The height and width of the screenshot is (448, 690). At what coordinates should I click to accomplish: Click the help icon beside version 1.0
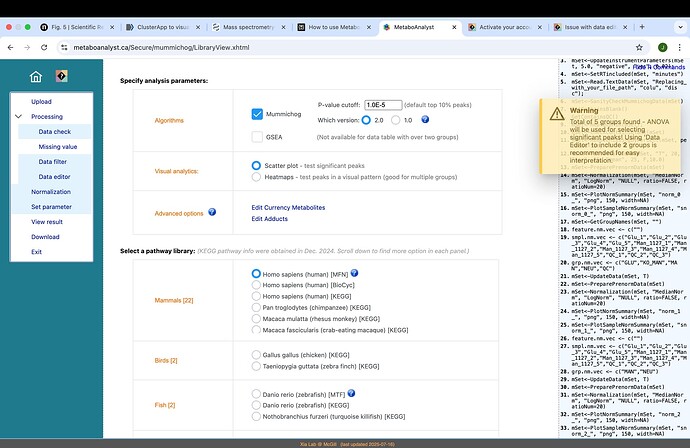click(425, 119)
